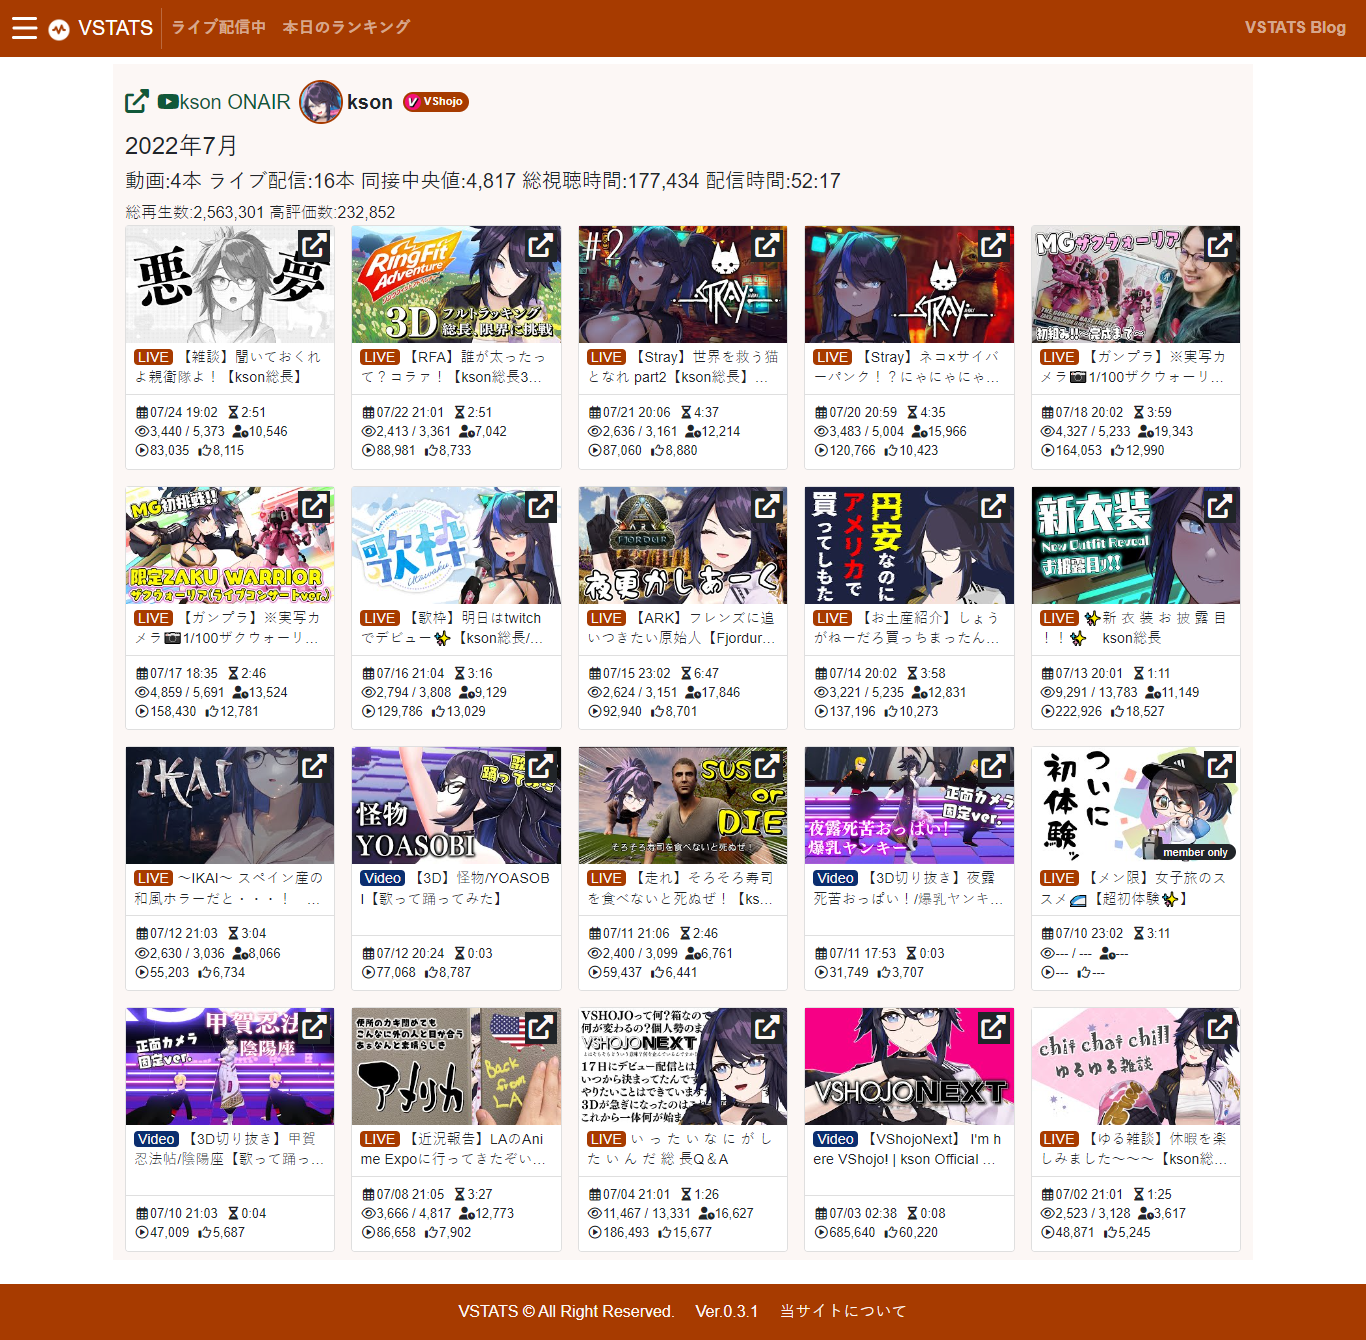This screenshot has width=1366, height=1340.
Task: Open 本日のランキング nav item
Action: click(346, 27)
